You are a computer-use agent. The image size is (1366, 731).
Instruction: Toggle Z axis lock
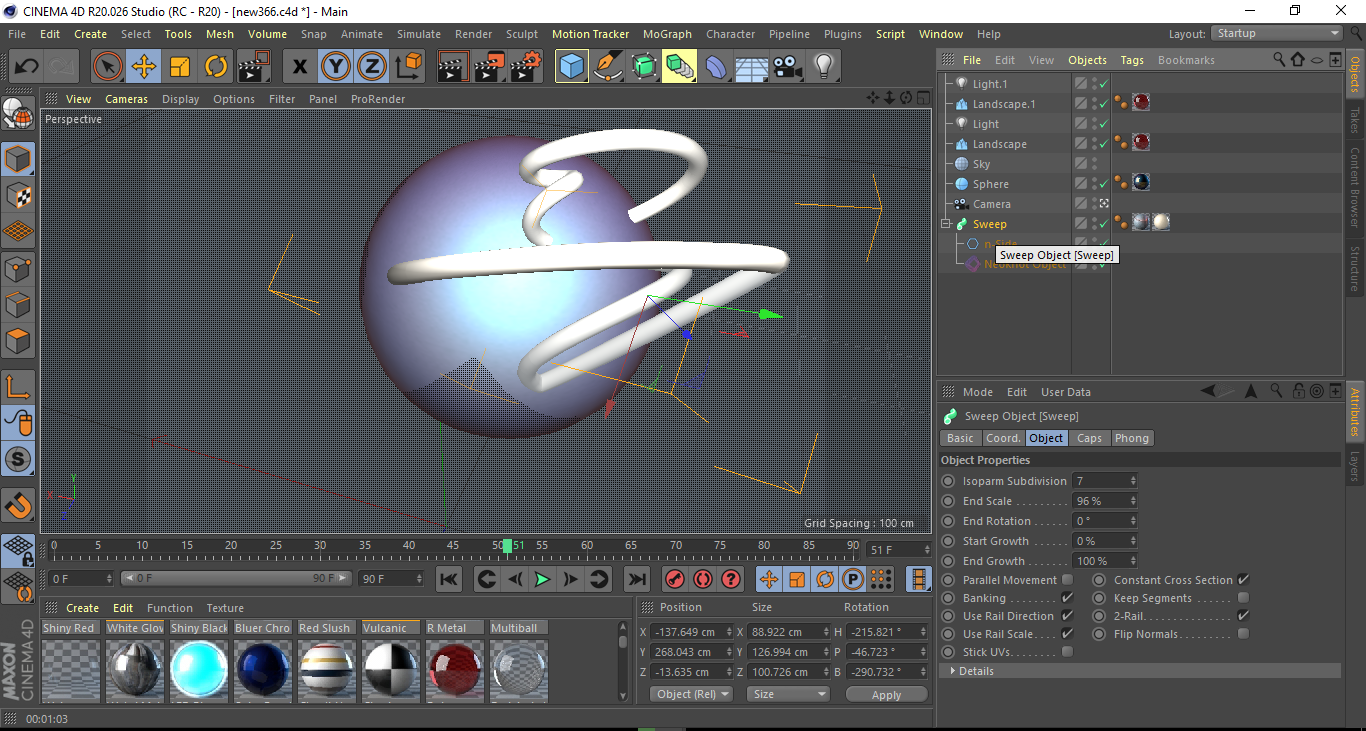372,67
